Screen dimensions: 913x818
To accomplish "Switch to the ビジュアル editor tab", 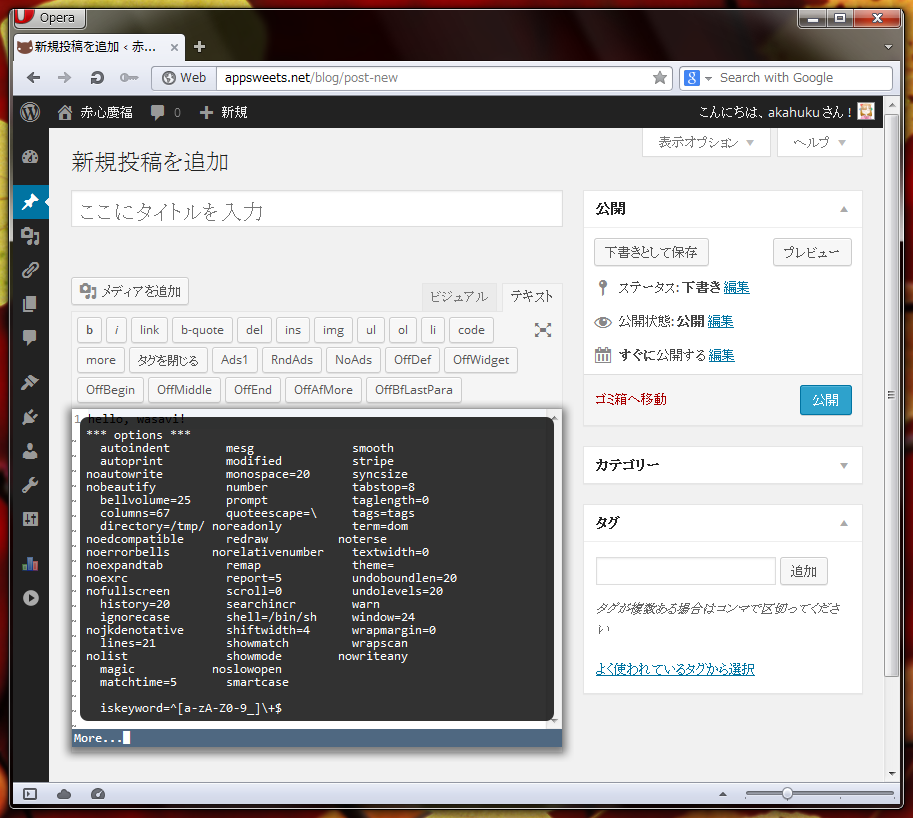I will 459,296.
